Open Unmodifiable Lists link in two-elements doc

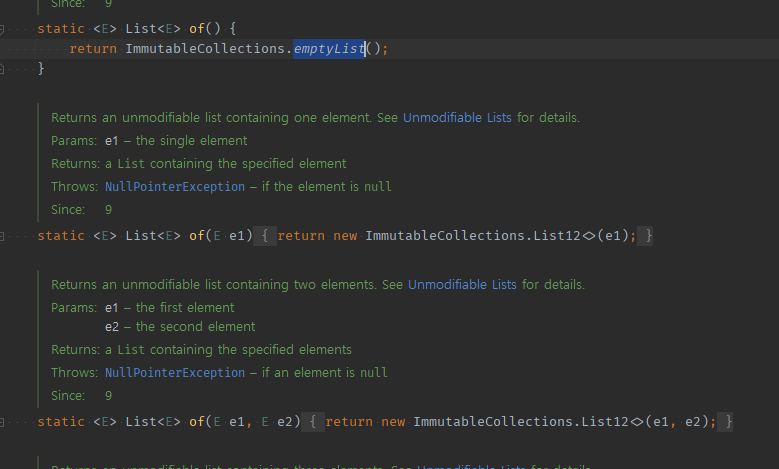[462, 285]
